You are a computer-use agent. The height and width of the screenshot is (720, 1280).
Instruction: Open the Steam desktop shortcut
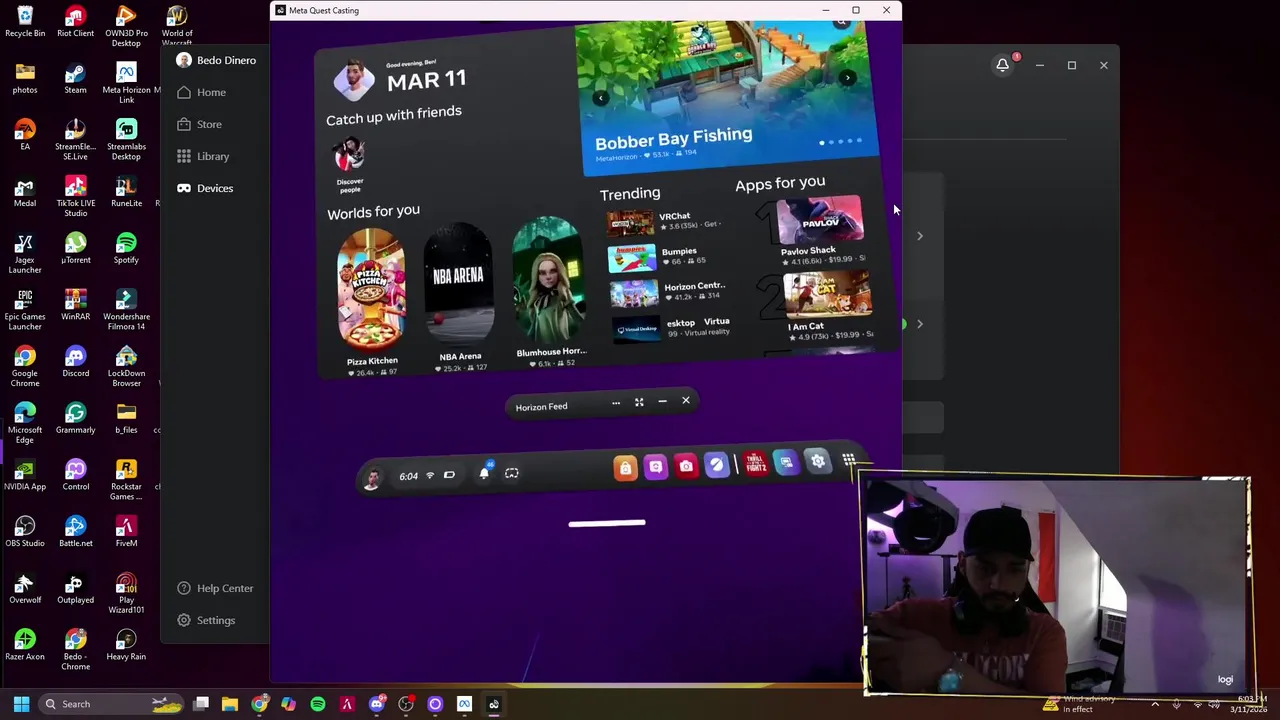point(75,79)
